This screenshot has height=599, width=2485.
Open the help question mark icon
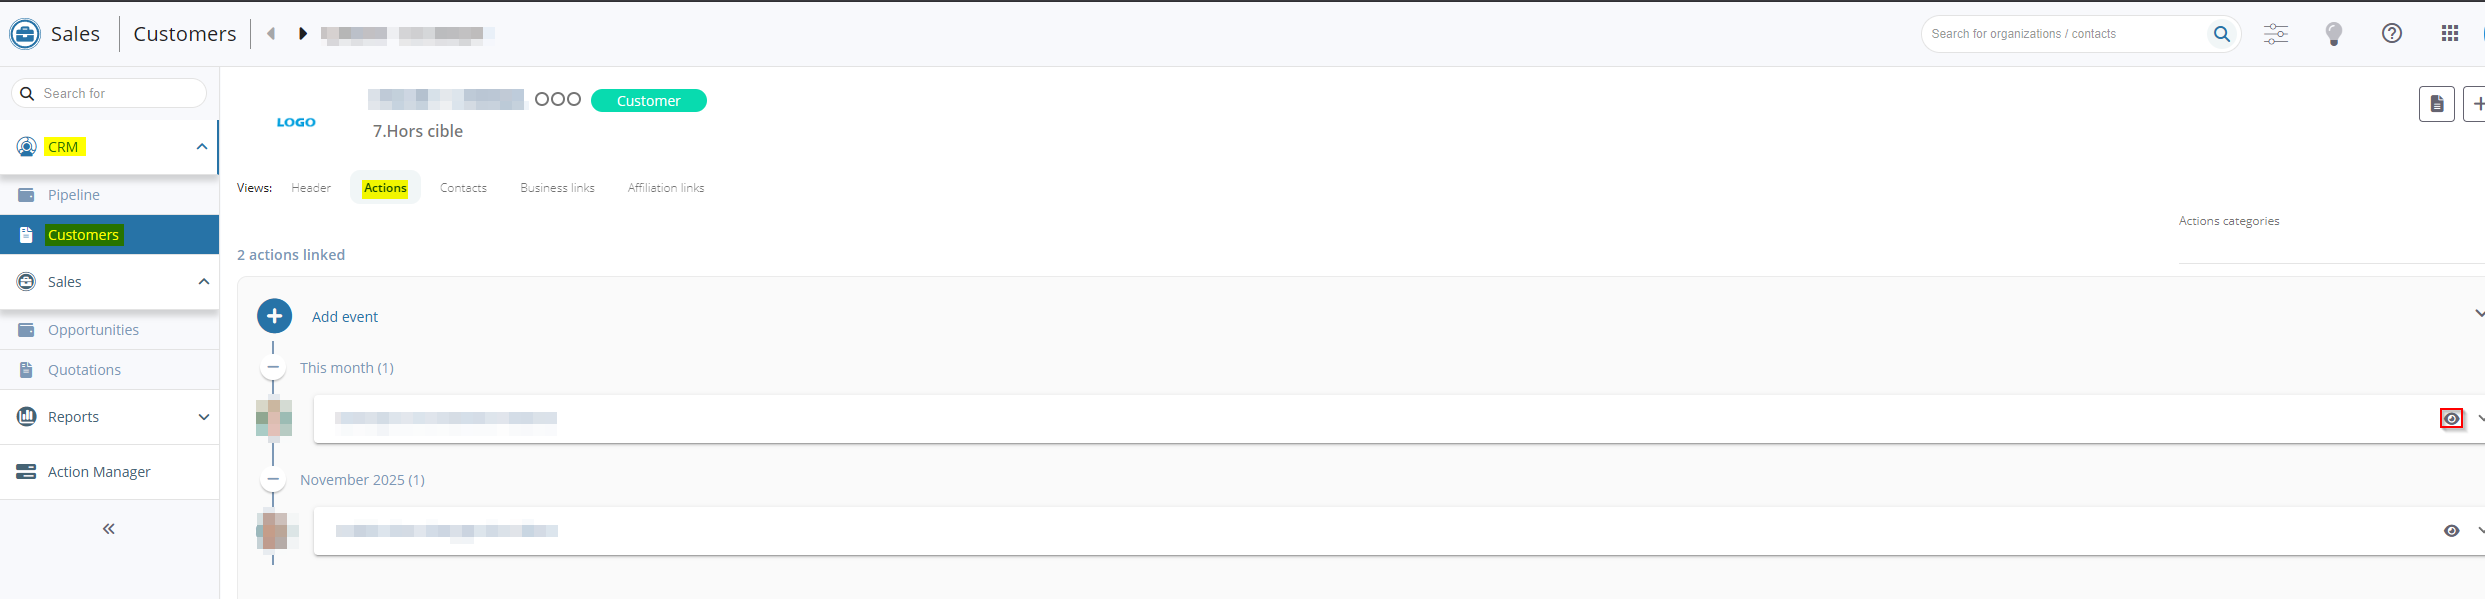(x=2391, y=34)
